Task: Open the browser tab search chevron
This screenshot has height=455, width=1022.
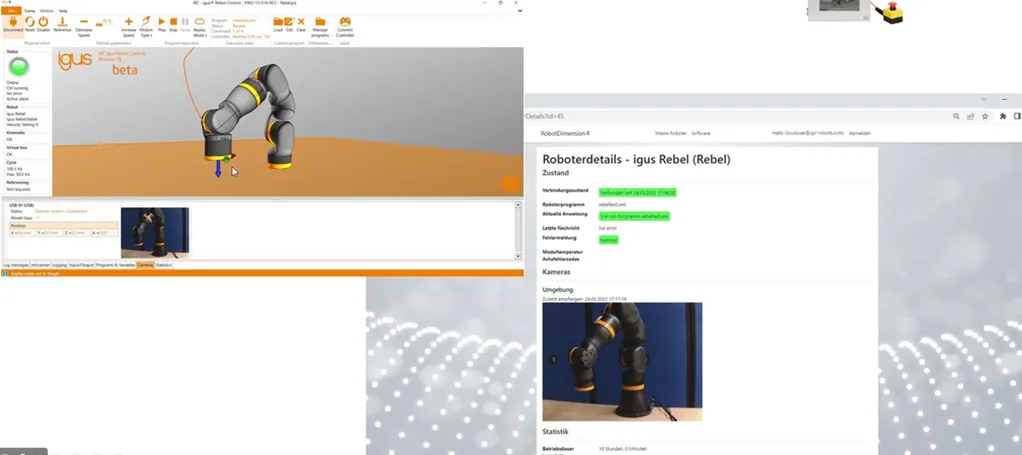Action: tap(984, 99)
